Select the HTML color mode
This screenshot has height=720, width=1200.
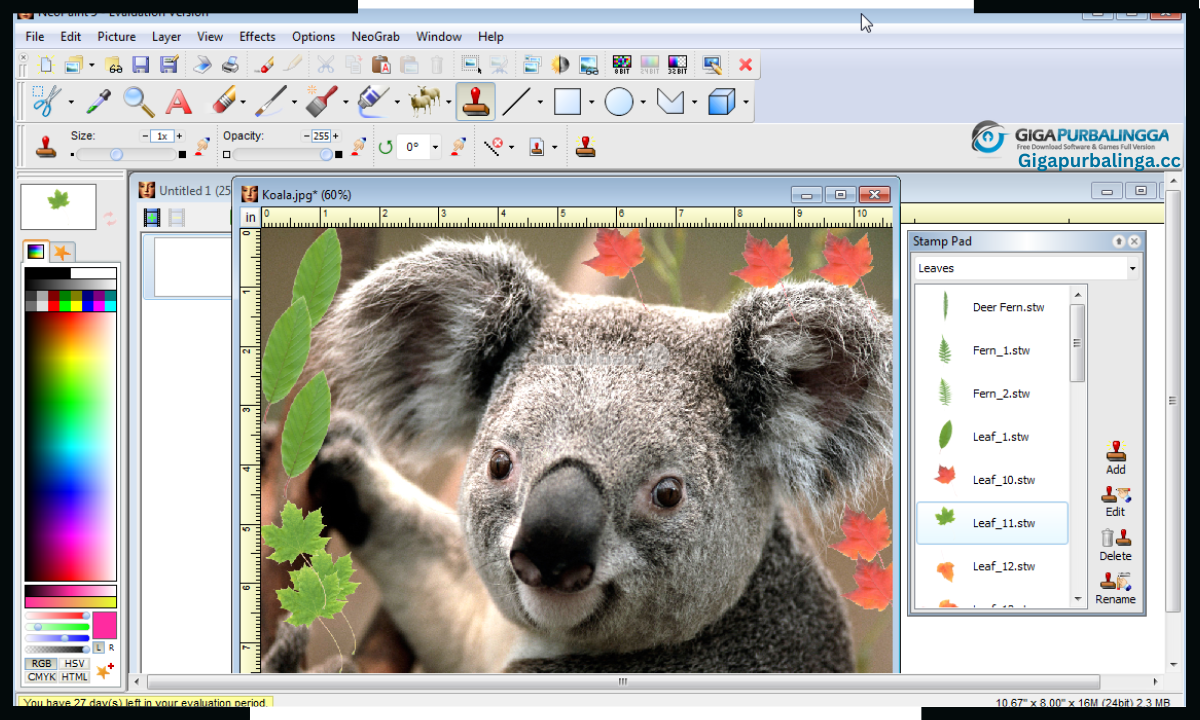[x=75, y=677]
